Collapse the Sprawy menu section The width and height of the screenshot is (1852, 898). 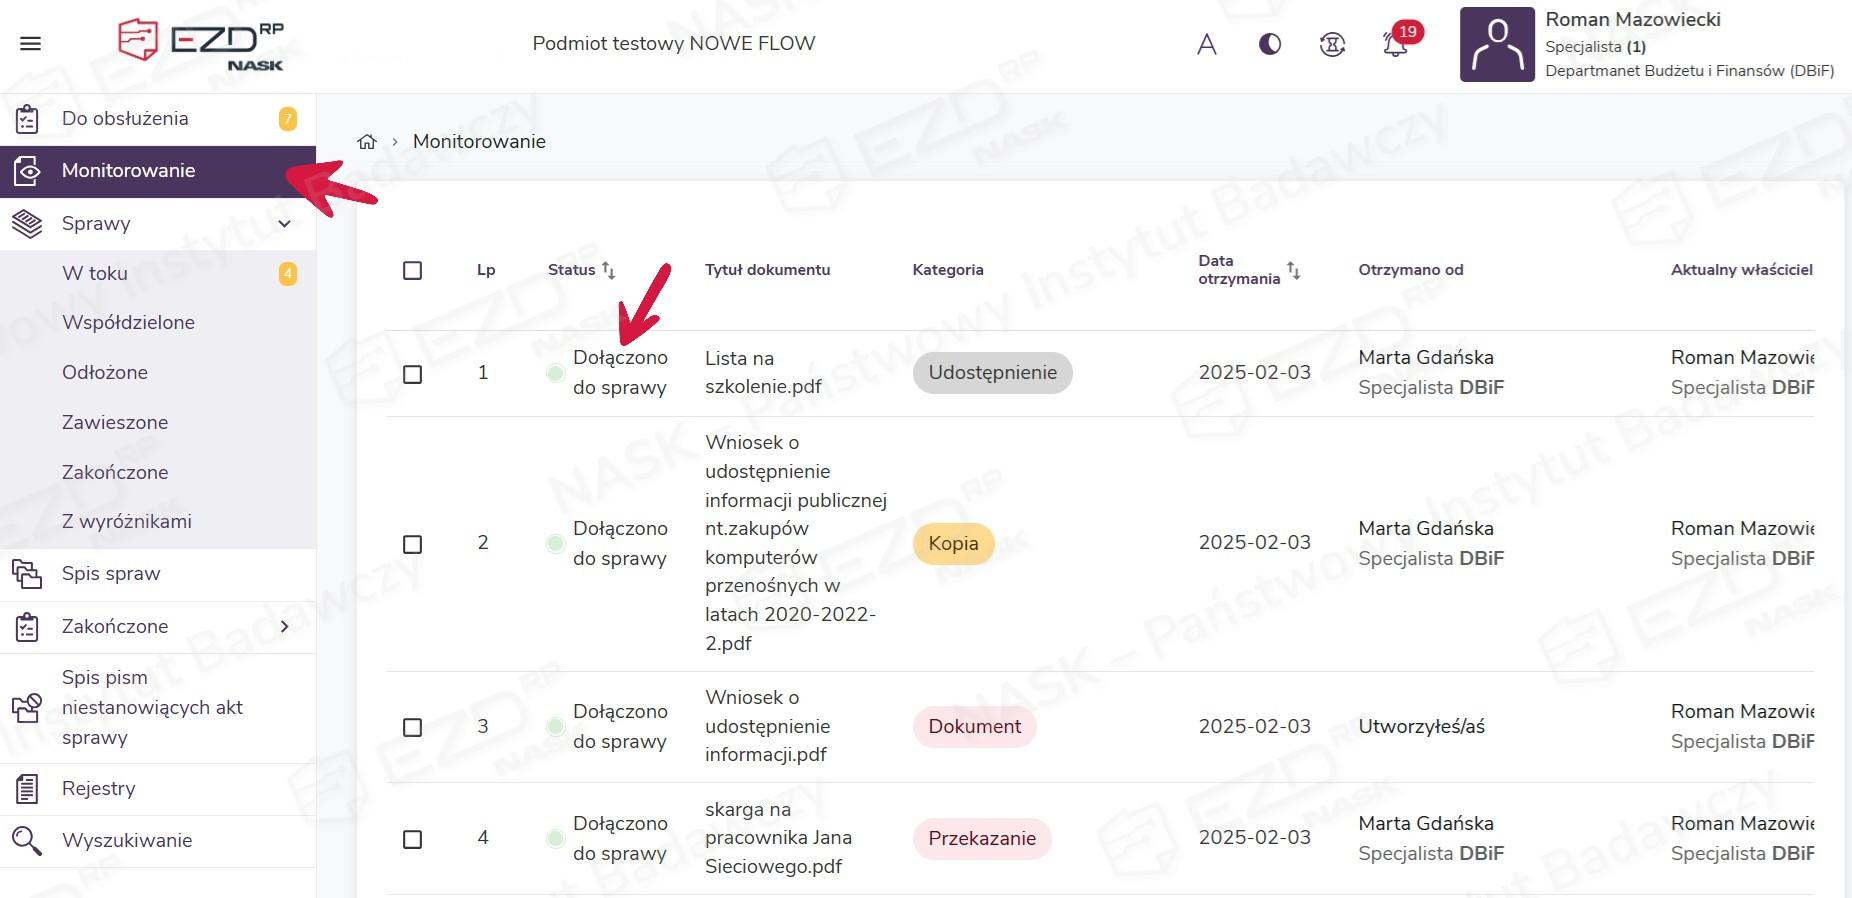[x=284, y=224]
